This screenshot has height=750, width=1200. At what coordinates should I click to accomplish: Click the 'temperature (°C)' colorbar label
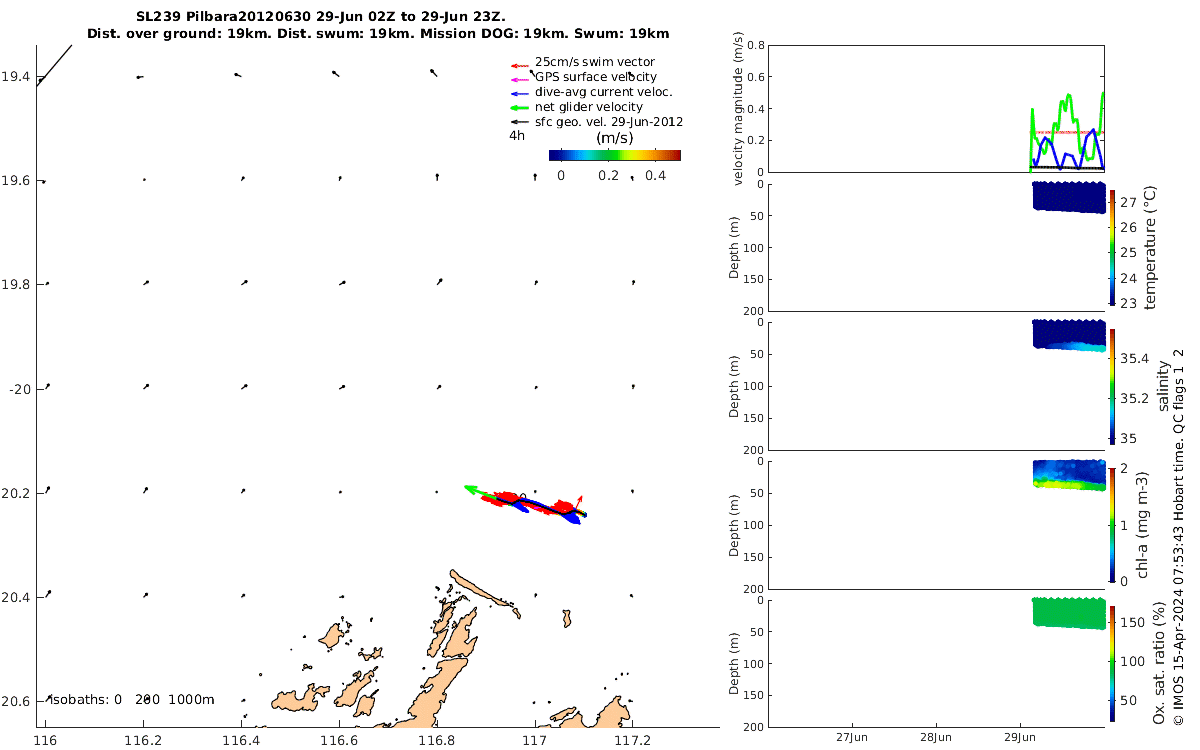tap(1150, 246)
